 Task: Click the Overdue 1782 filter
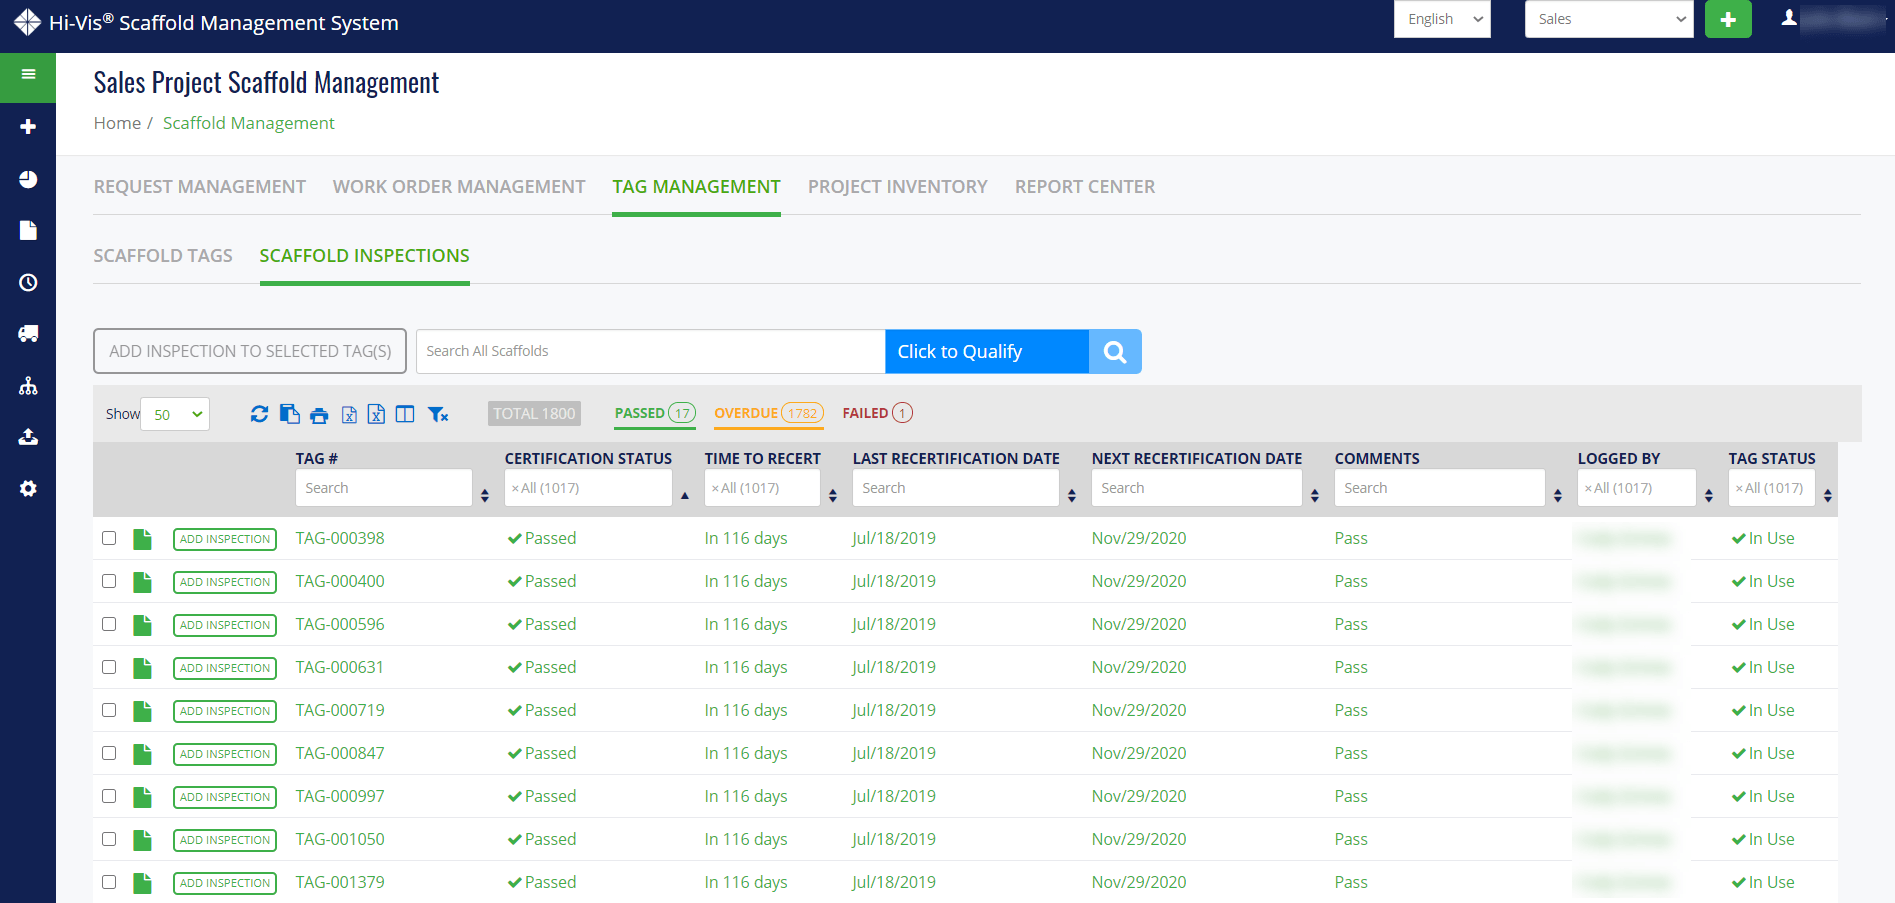[768, 413]
